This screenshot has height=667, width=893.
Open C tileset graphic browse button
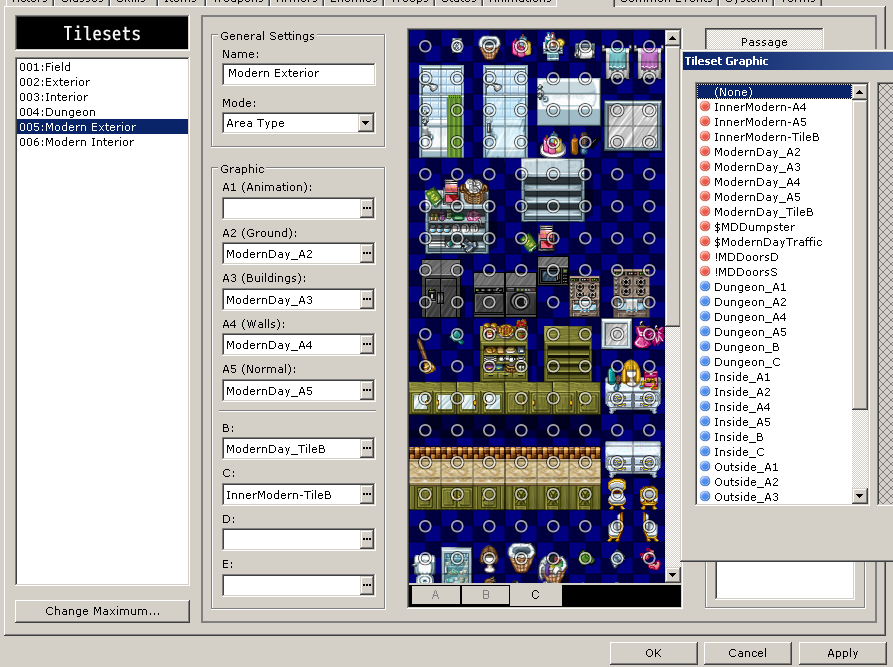367,494
